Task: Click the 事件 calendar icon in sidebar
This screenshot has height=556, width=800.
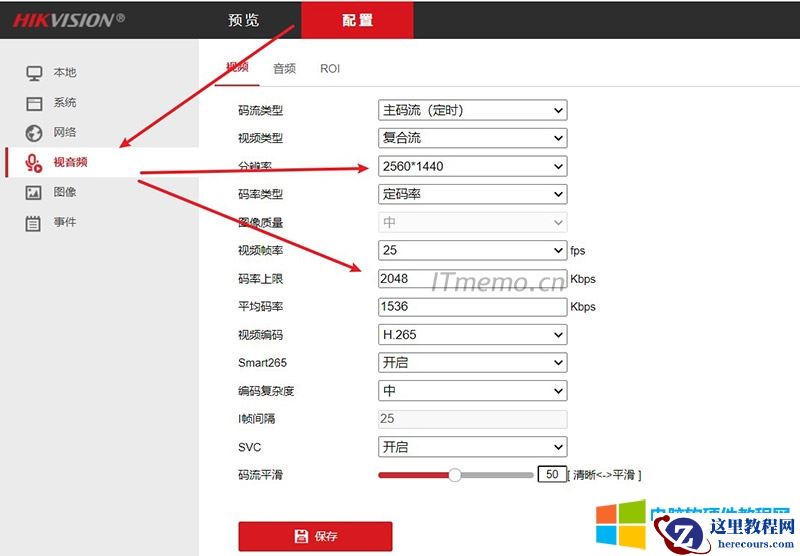Action: [33, 223]
